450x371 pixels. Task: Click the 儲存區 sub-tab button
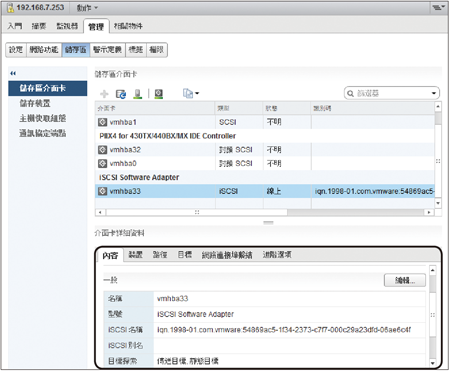pos(76,50)
